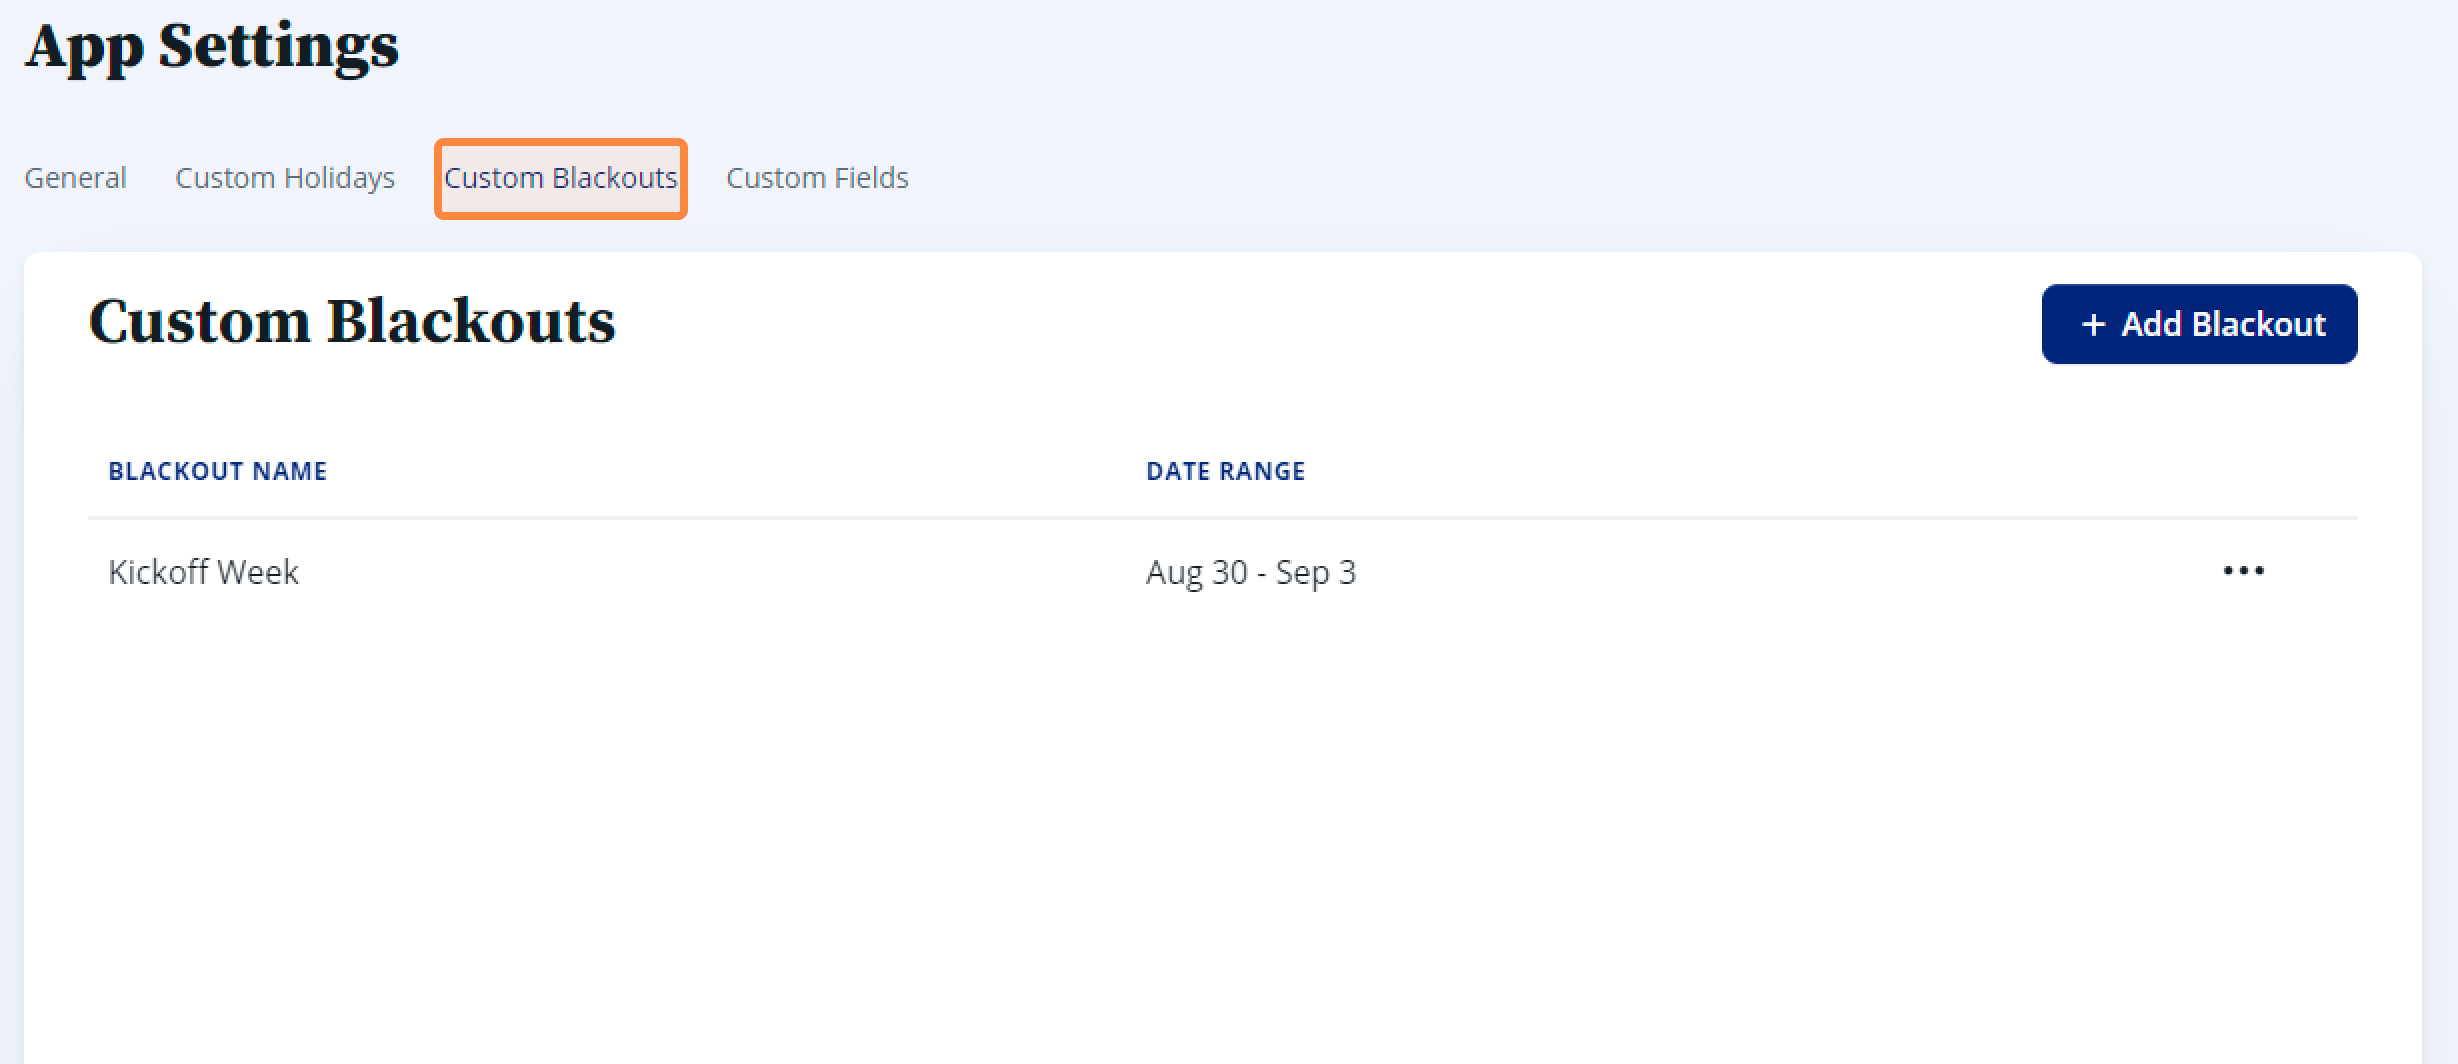
Task: Click the Custom Blackouts section heading
Action: (352, 321)
